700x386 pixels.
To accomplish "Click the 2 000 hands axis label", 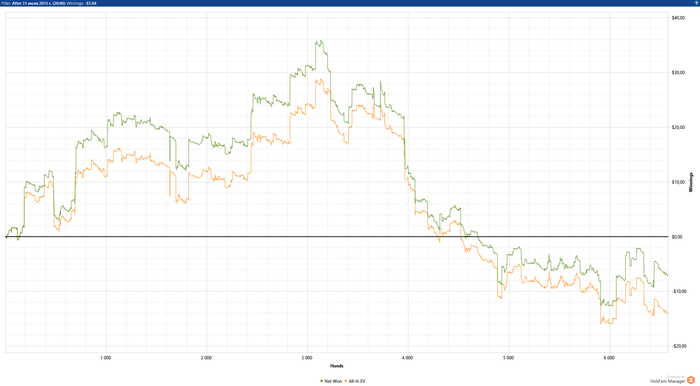I will tap(206, 358).
